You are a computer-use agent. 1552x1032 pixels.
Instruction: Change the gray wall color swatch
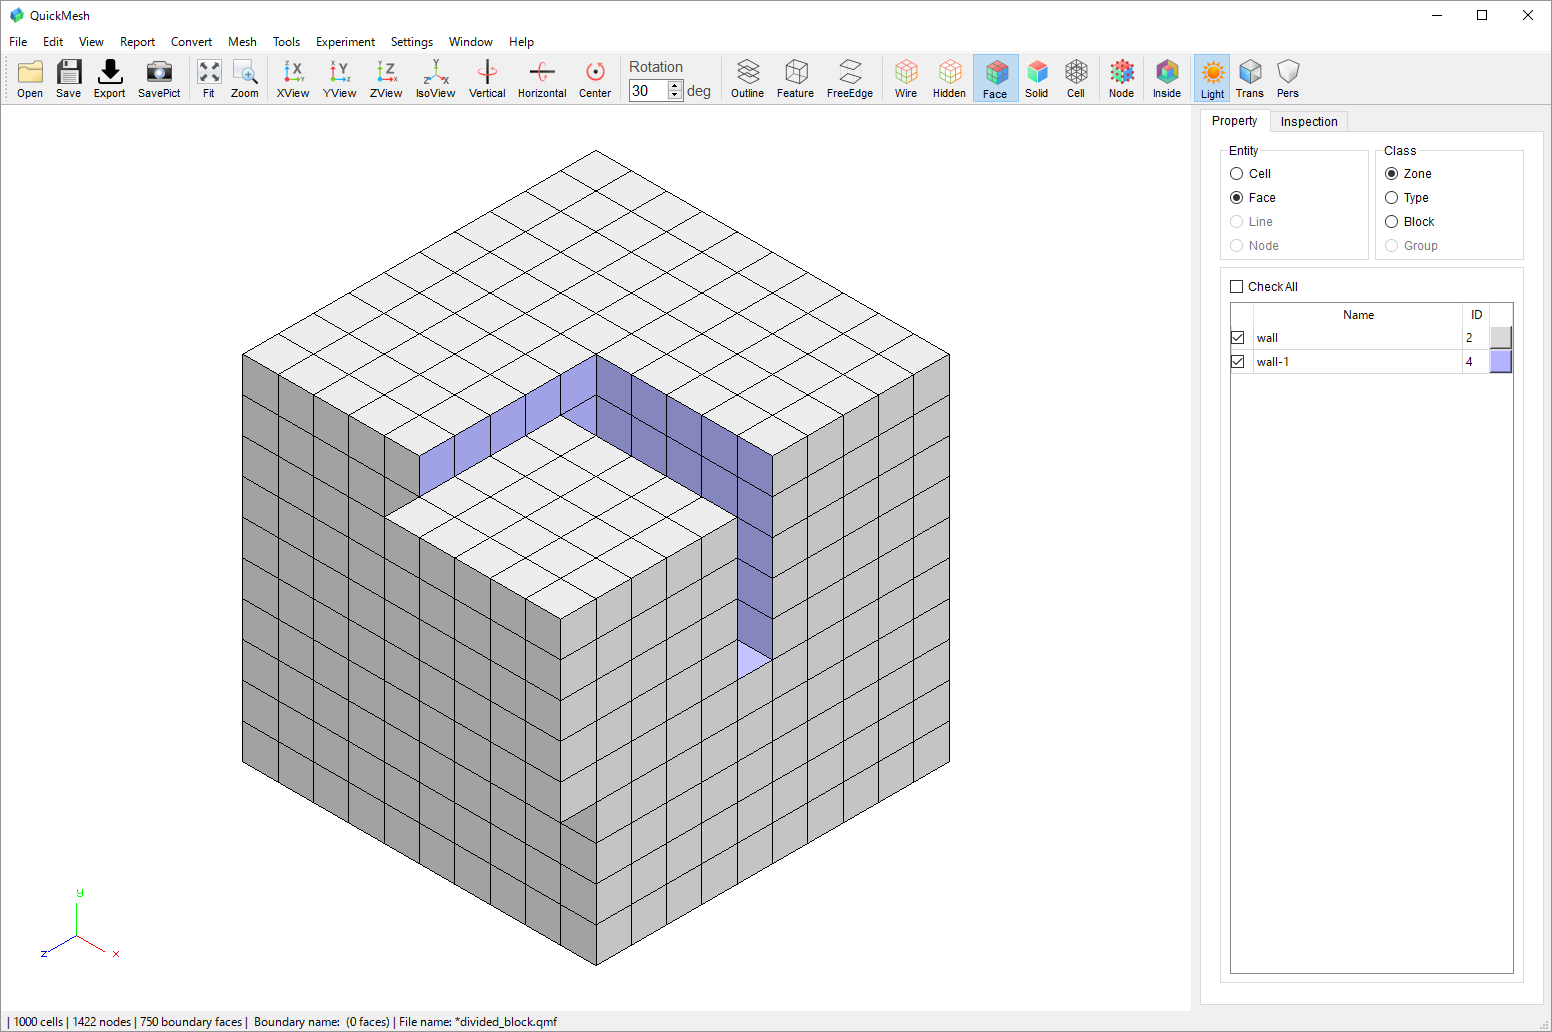(x=1501, y=338)
